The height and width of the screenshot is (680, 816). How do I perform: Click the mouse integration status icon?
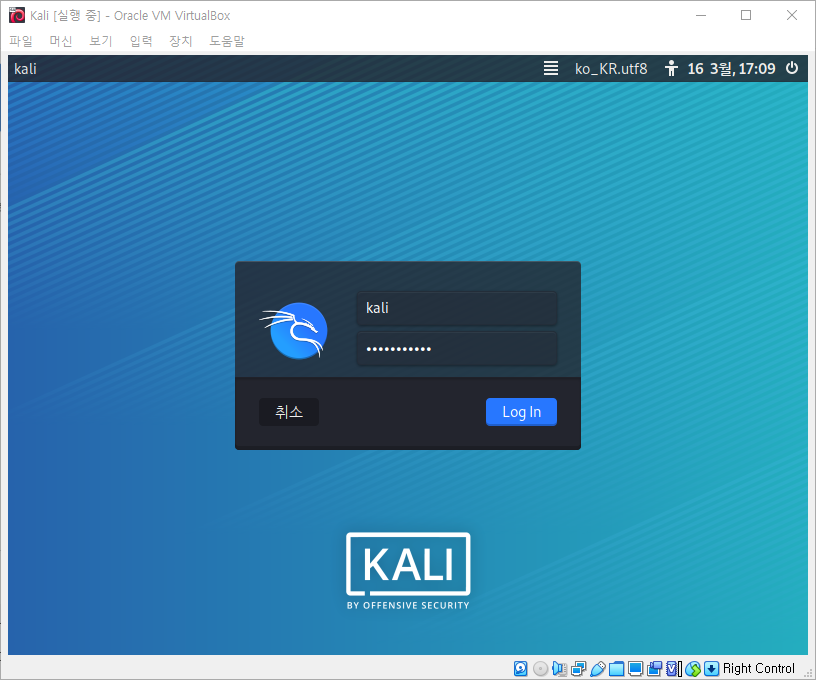coord(693,669)
